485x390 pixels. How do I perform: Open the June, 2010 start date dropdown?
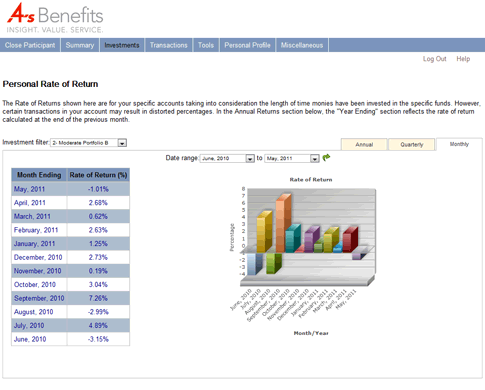[x=227, y=159]
